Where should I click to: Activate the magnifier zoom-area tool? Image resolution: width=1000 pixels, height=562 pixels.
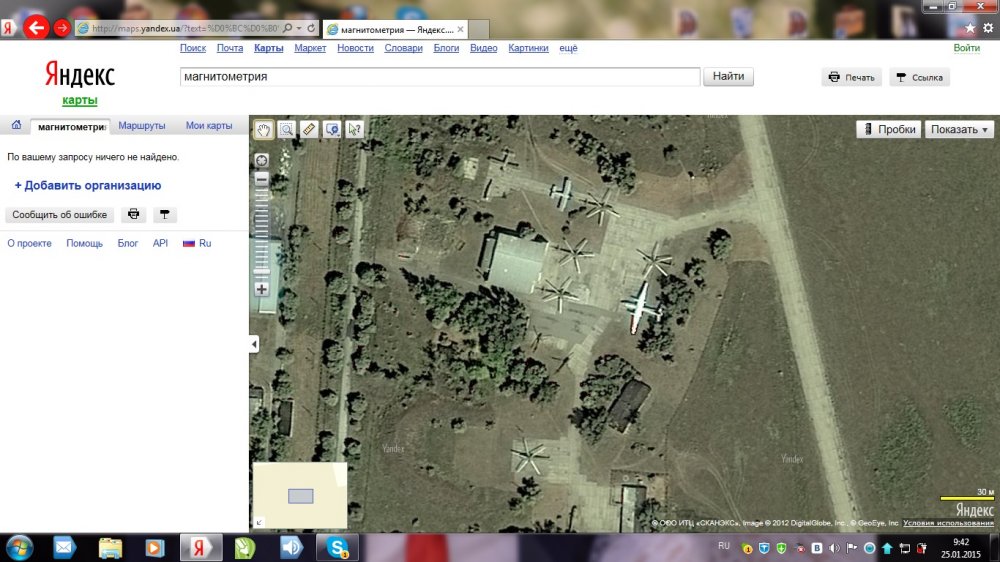[287, 129]
